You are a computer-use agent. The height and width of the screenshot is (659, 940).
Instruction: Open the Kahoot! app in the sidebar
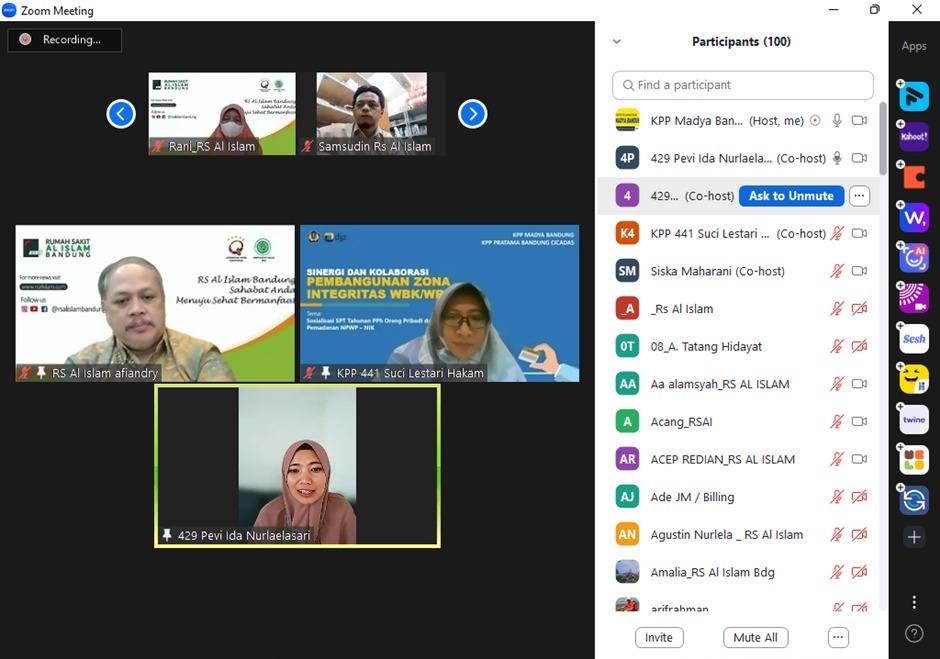(x=914, y=136)
